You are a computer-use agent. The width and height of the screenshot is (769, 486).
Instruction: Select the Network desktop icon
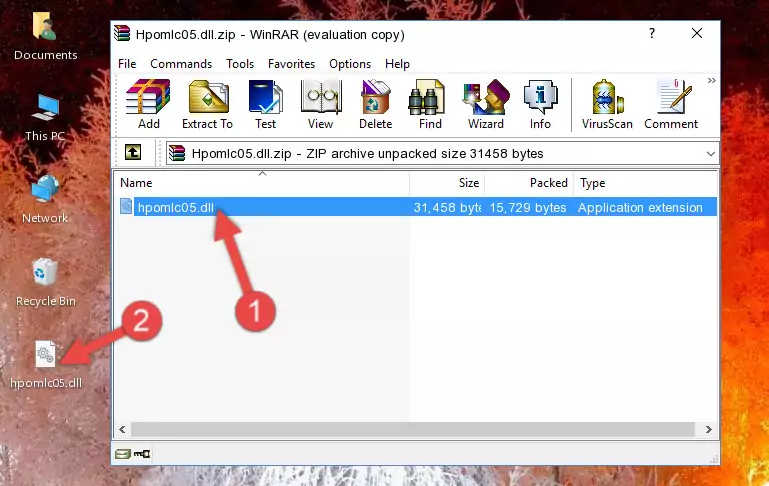[45, 200]
